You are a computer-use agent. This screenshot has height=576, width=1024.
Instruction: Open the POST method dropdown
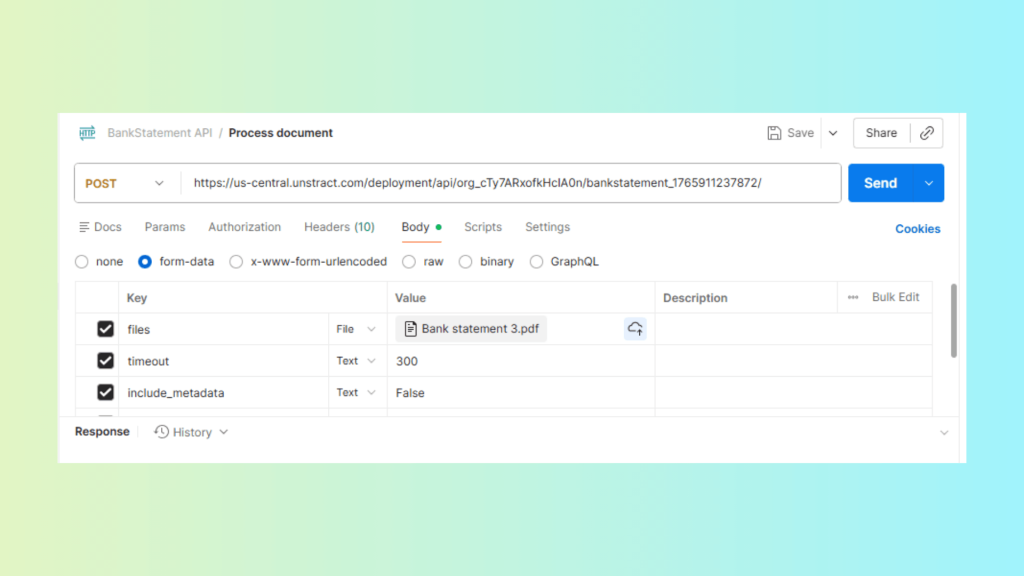126,183
